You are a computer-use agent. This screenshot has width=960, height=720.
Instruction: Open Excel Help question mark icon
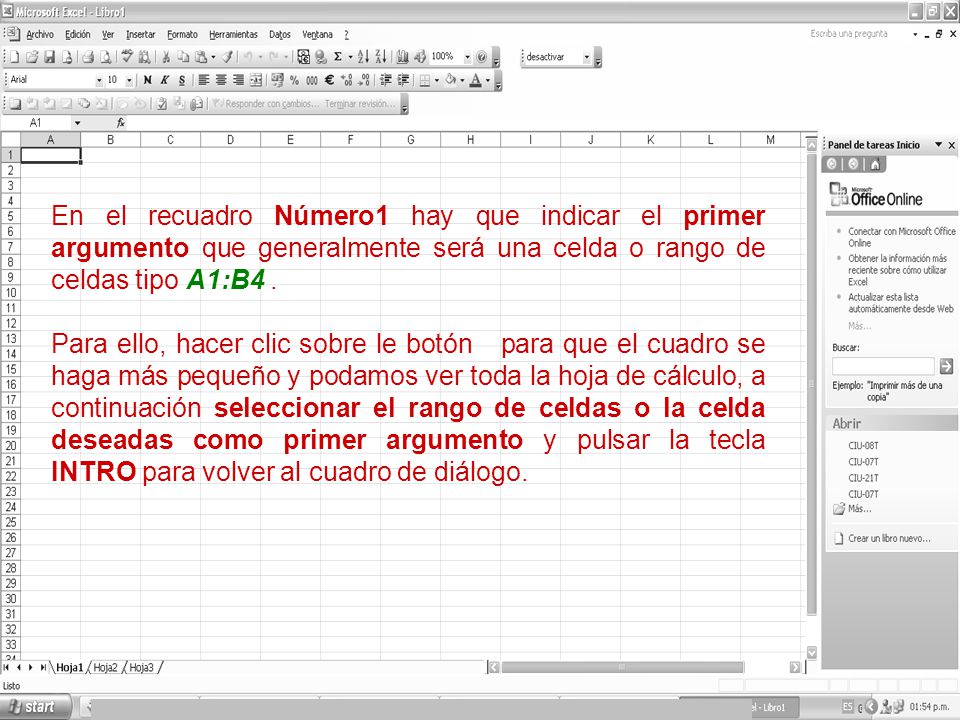pyautogui.click(x=482, y=57)
